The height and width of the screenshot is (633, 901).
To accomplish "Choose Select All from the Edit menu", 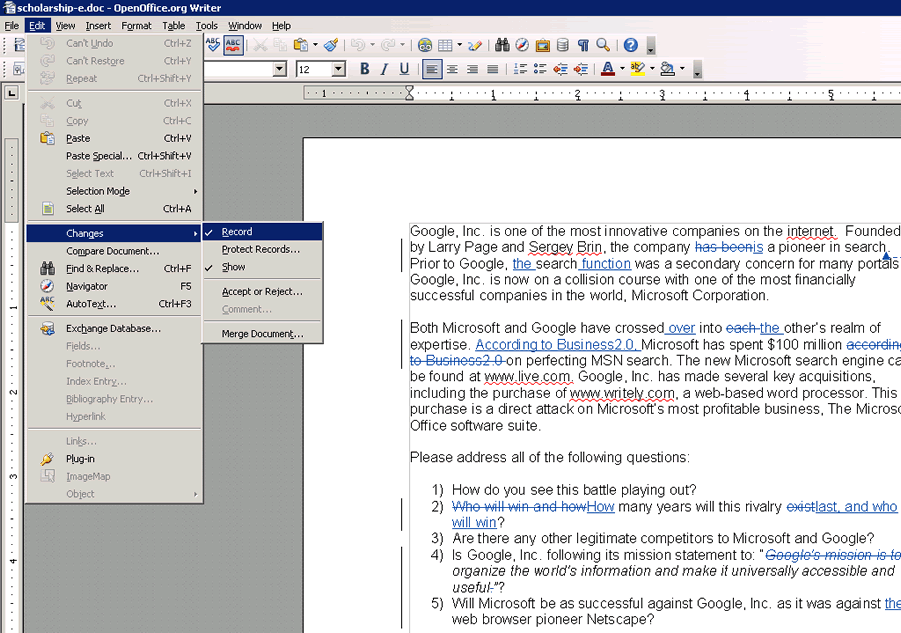I will [x=114, y=209].
